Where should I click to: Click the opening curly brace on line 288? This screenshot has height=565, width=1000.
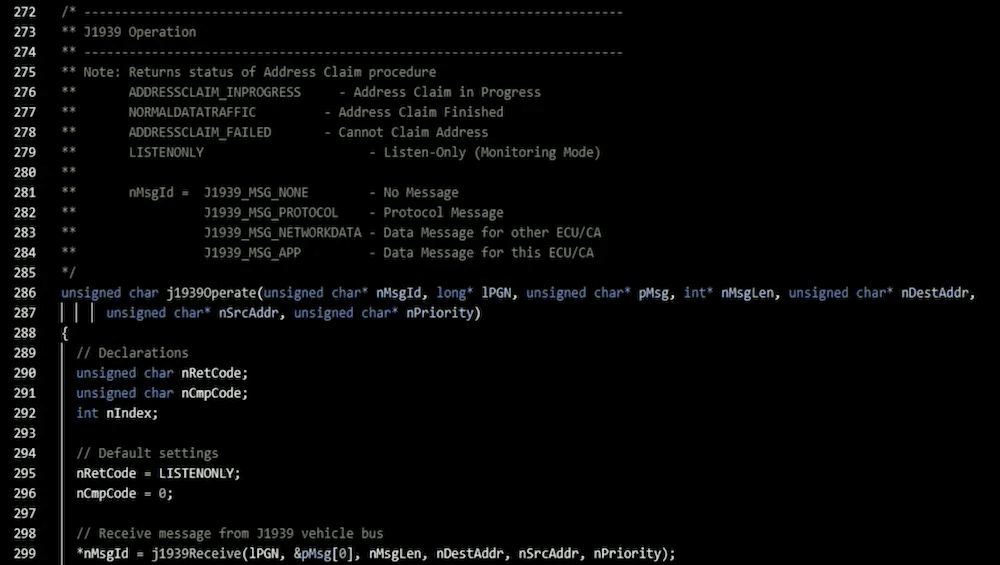(65, 333)
